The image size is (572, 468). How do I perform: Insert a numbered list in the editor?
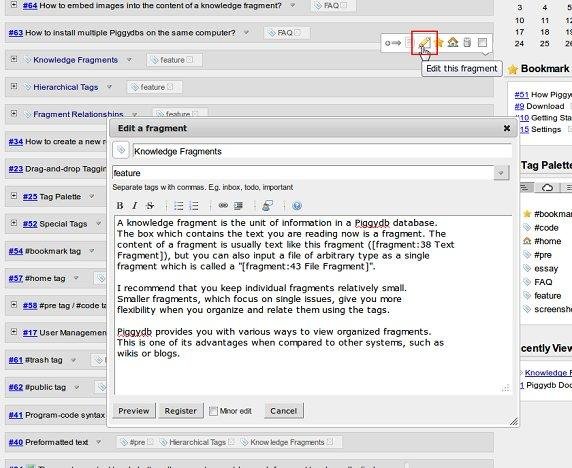pos(194,206)
